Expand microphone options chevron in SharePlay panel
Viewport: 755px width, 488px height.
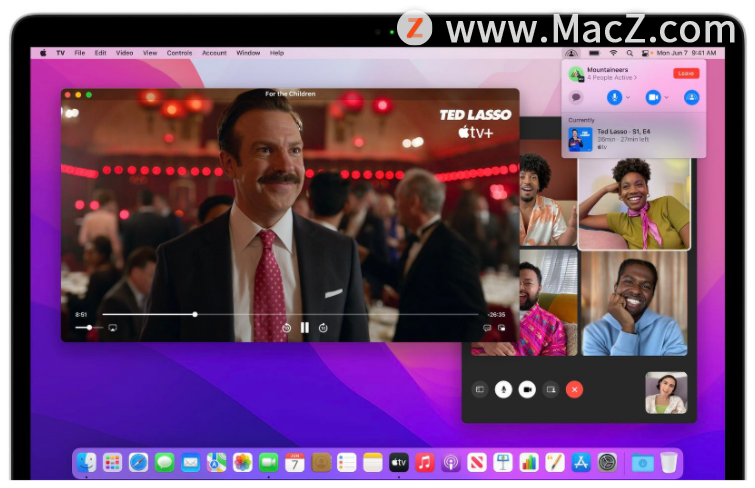(x=628, y=97)
